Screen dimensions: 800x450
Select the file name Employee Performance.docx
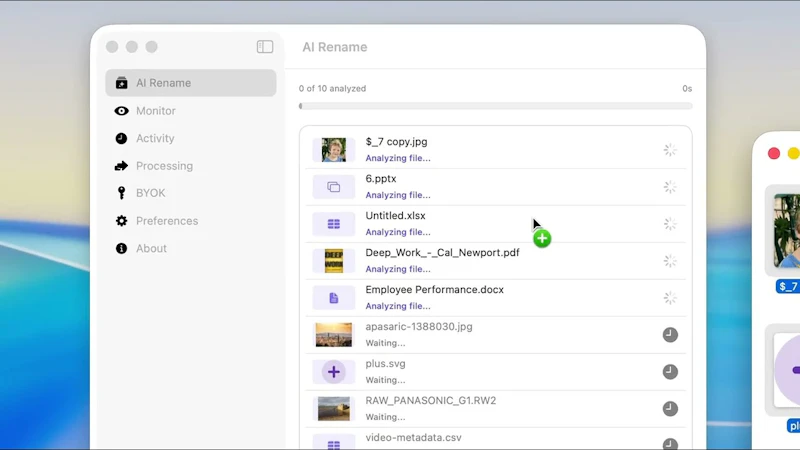tap(435, 290)
